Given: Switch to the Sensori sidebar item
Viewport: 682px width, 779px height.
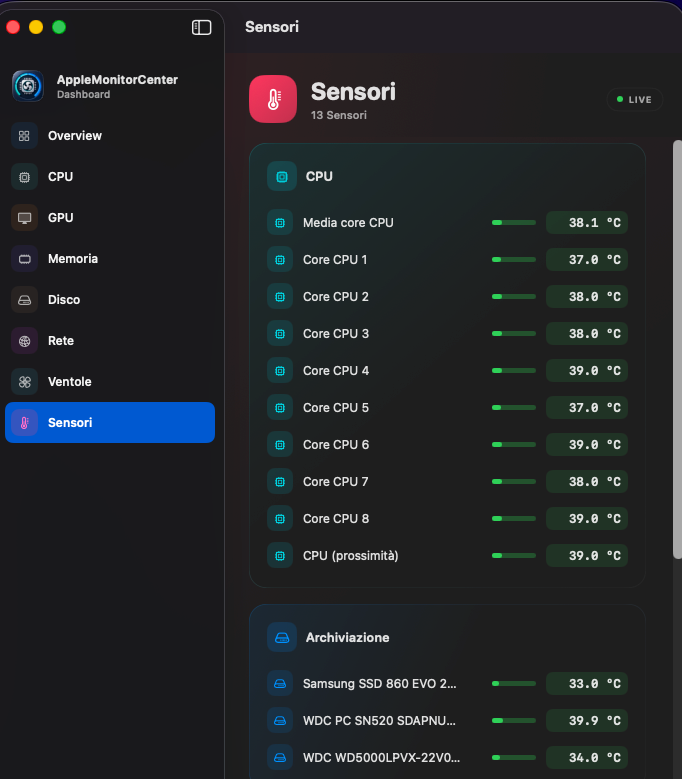Looking at the screenshot, I should click(110, 422).
